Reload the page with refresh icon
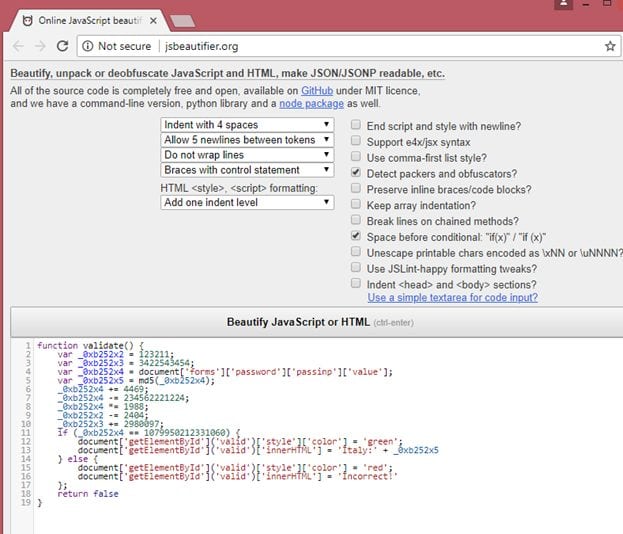 [63, 46]
